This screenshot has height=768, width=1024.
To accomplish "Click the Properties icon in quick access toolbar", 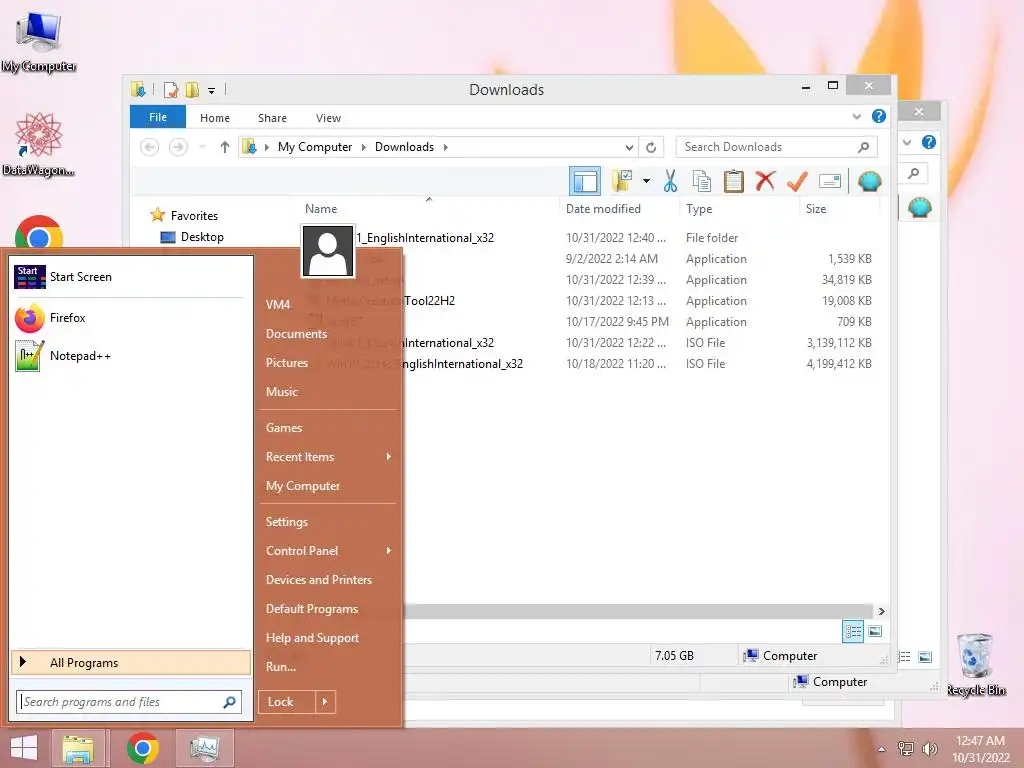I will tap(170, 89).
